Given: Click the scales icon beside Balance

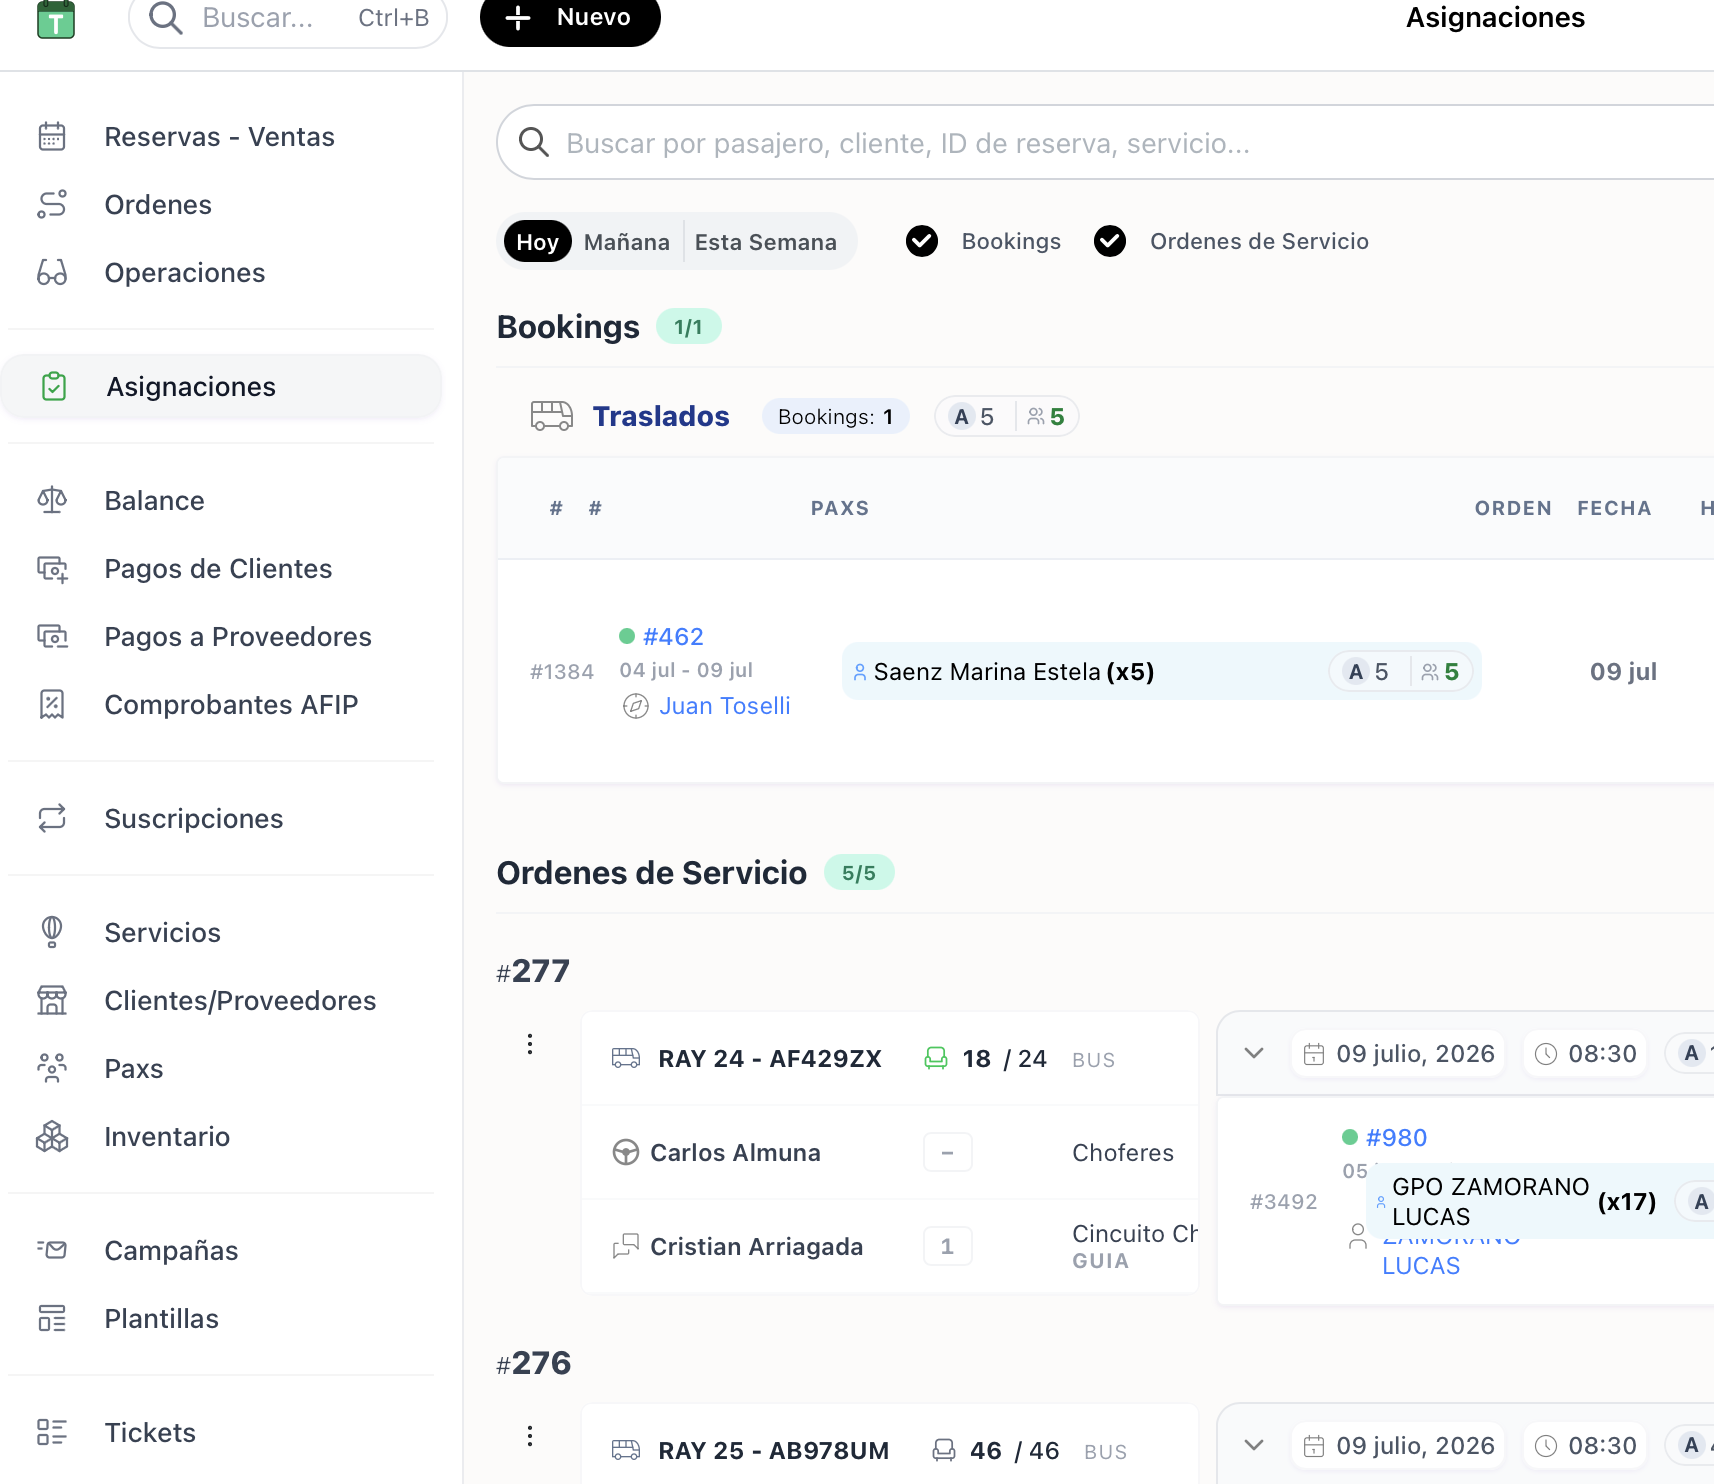Looking at the screenshot, I should tap(52, 500).
